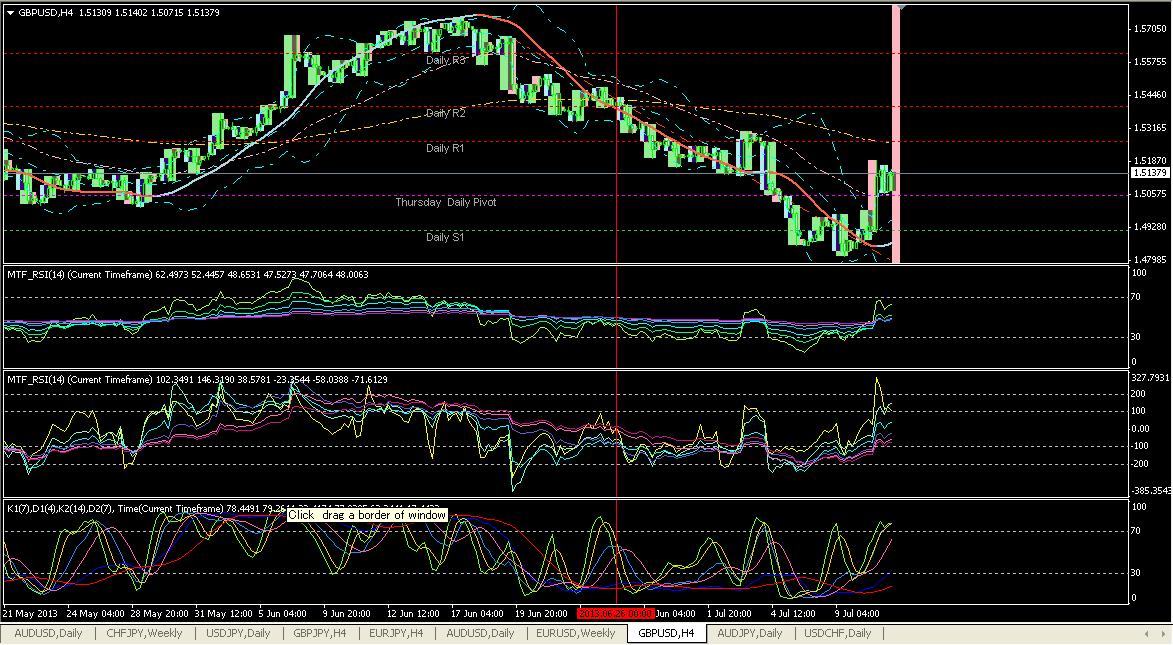Click time axis label "4 Jul 12:00"

coord(793,614)
